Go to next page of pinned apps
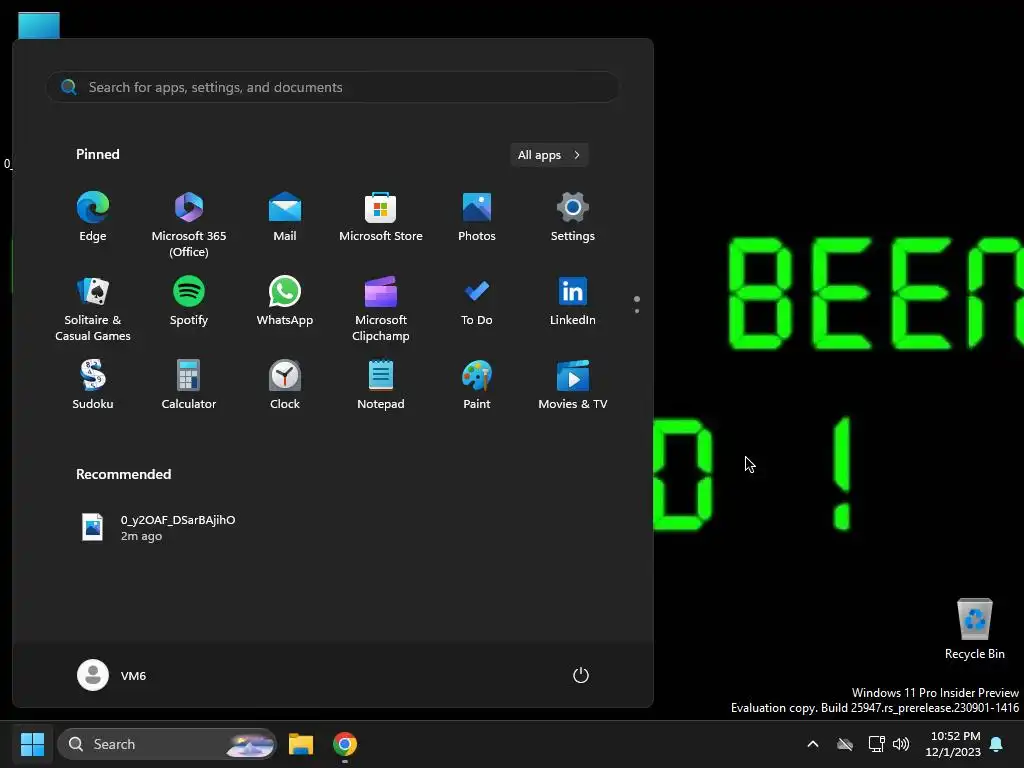 coord(637,311)
